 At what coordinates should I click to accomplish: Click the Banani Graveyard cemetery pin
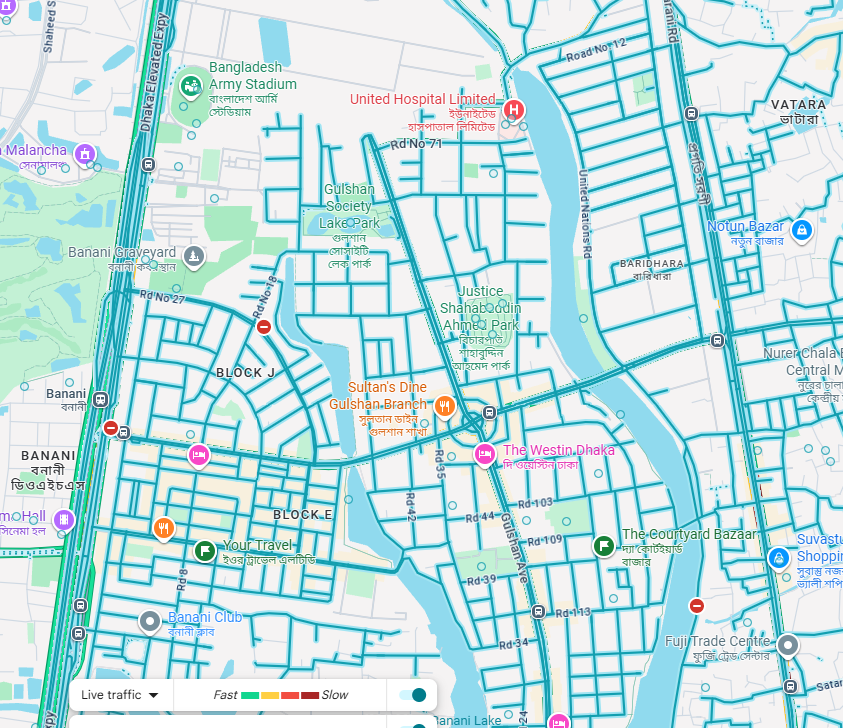[x=194, y=256]
